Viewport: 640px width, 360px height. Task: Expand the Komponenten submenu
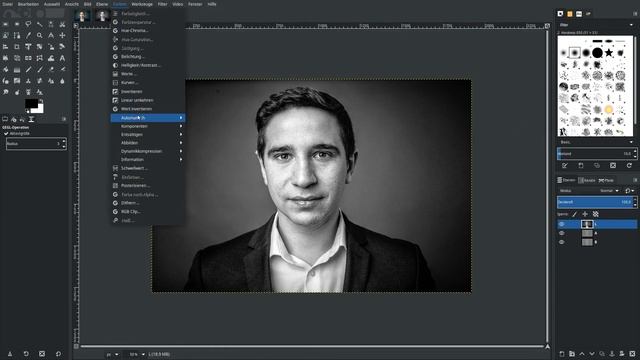point(148,126)
